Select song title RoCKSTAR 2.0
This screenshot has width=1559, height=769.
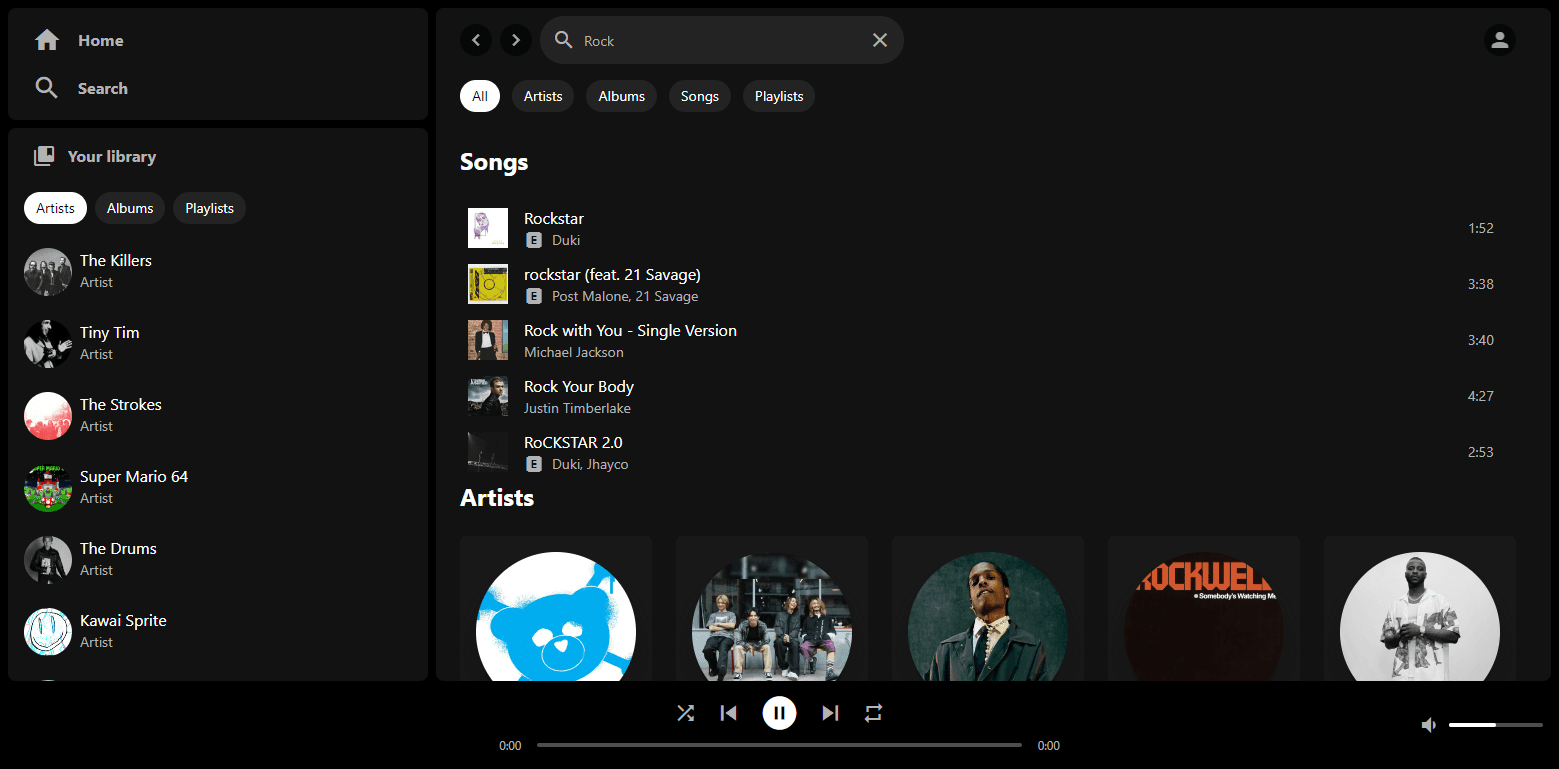pos(573,442)
